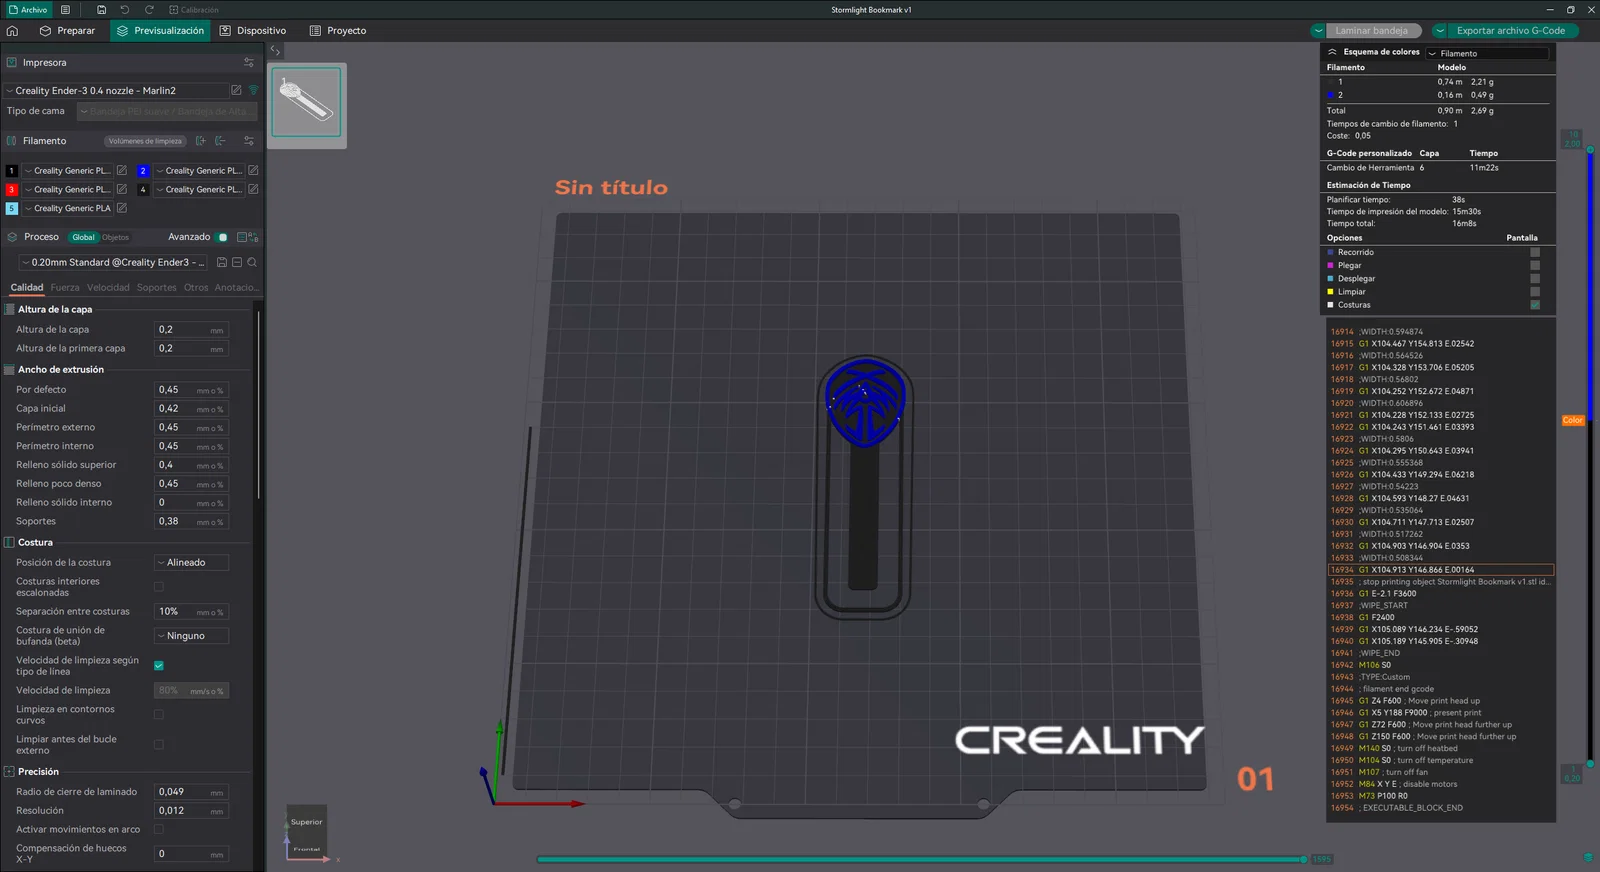Viewport: 1600px width, 872px height.
Task: Open the process preset 0.20mm Standard dropdown
Action: click(113, 262)
